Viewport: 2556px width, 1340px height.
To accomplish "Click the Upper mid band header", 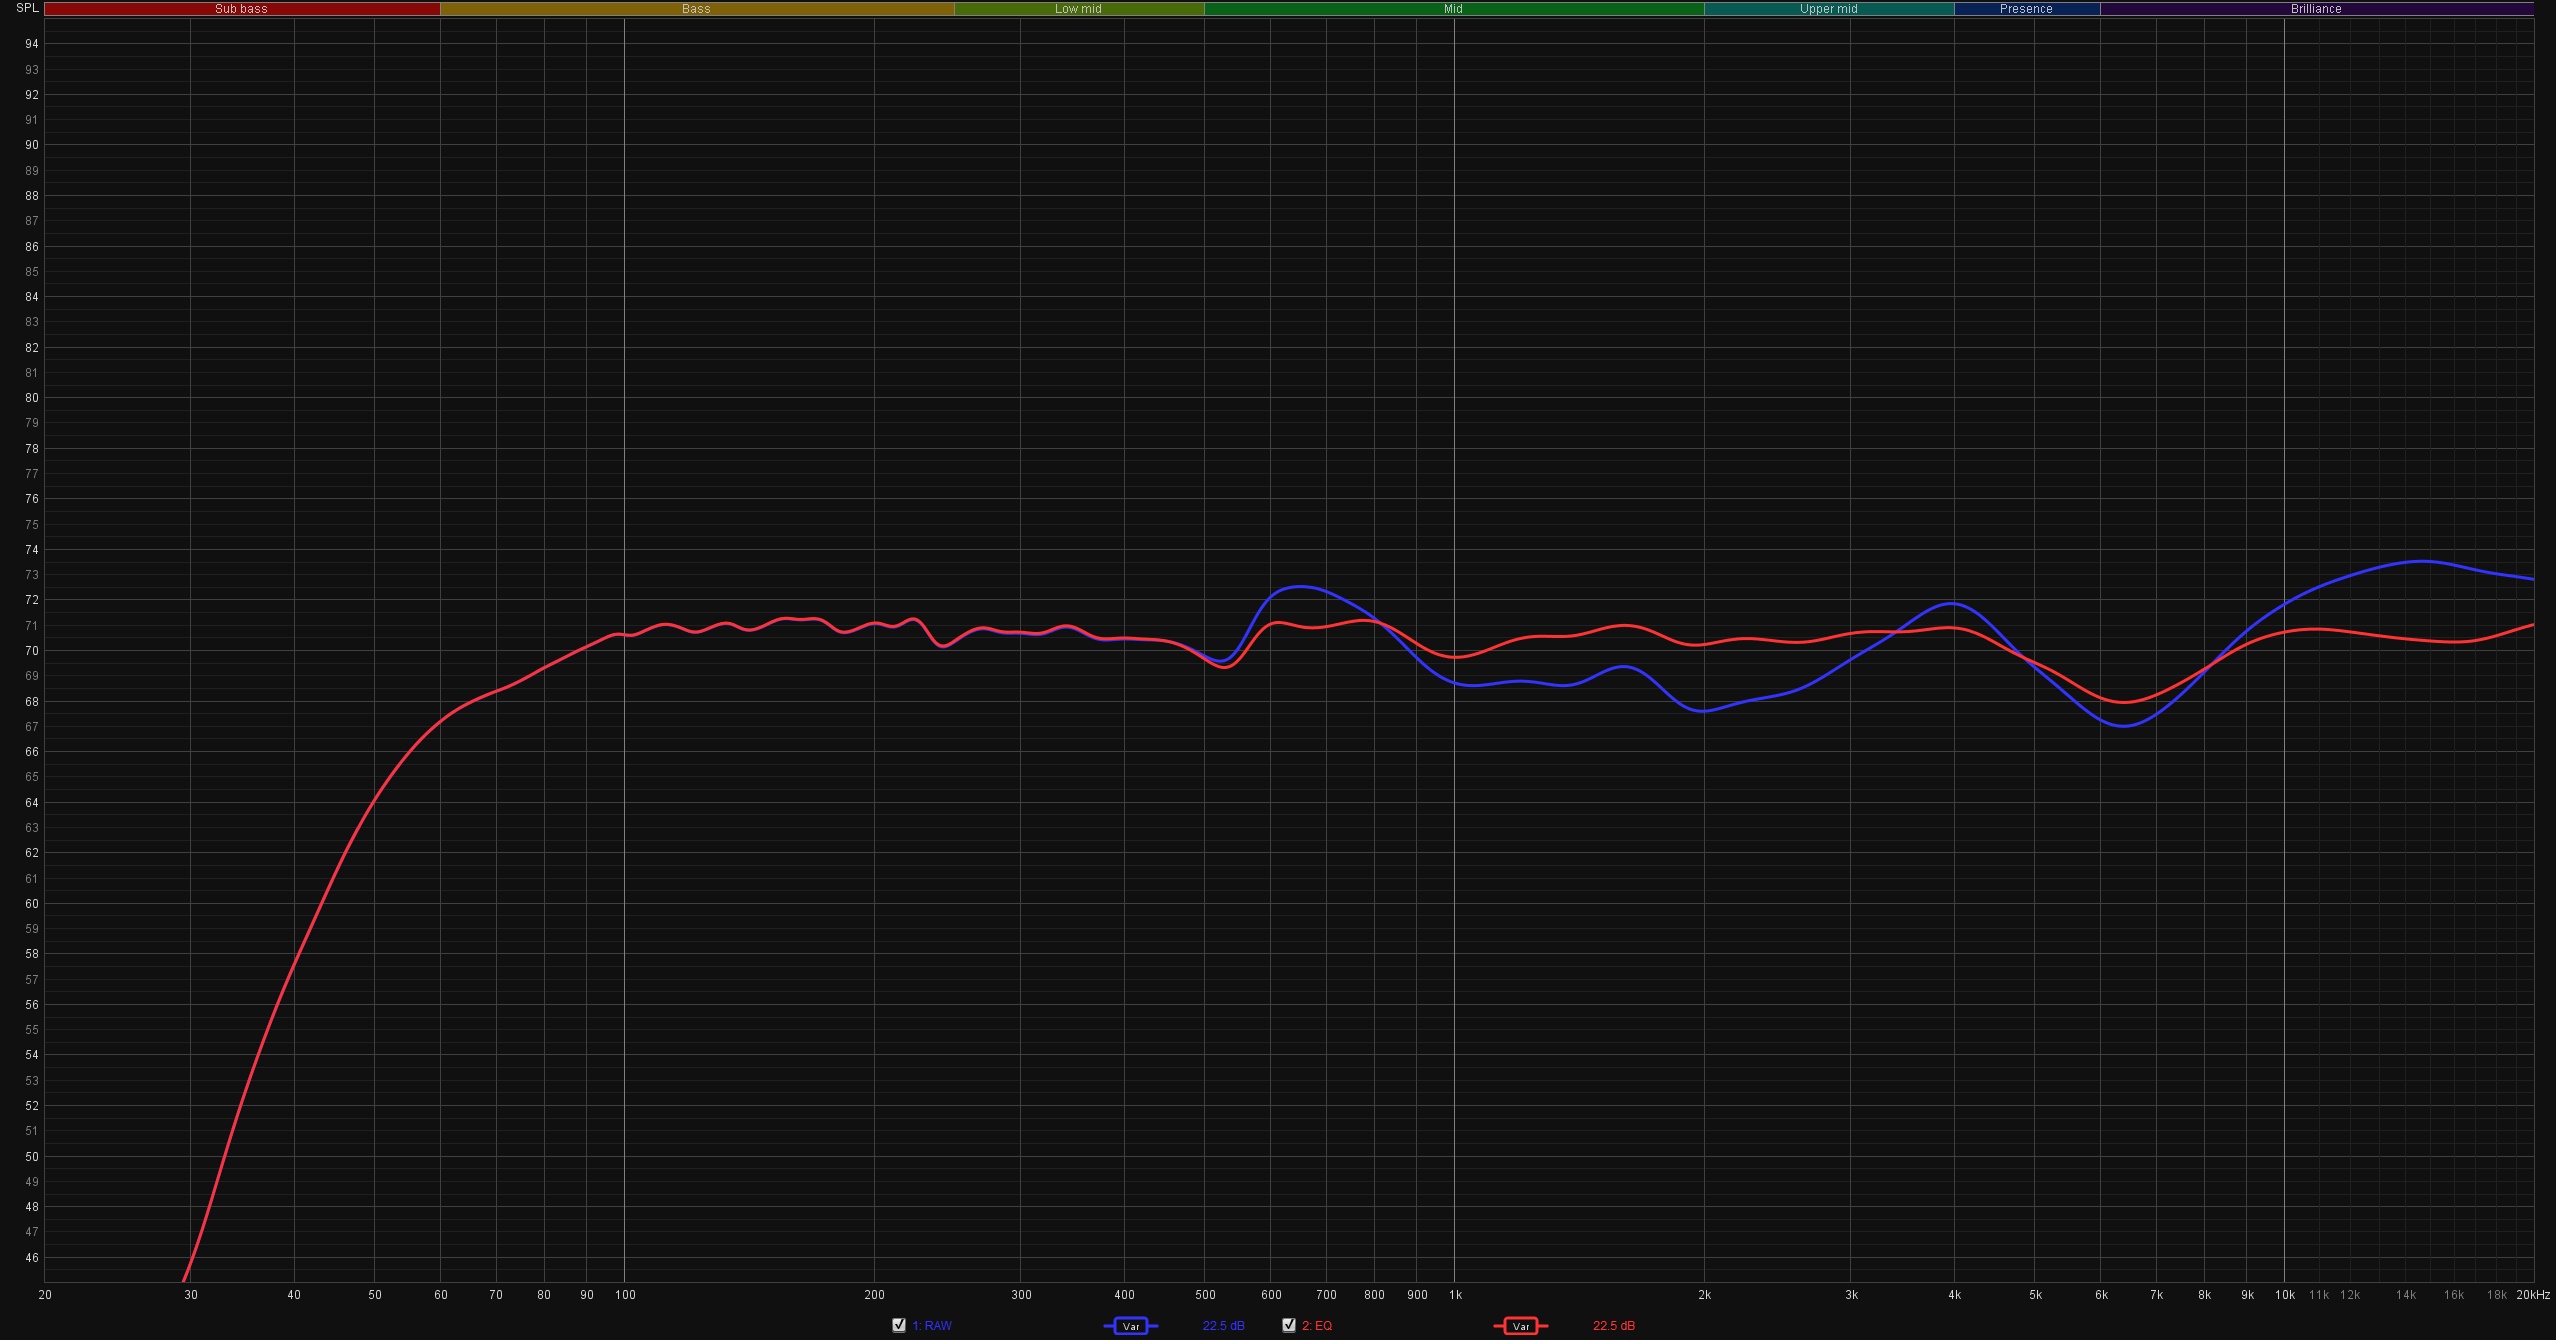I will [x=1829, y=9].
